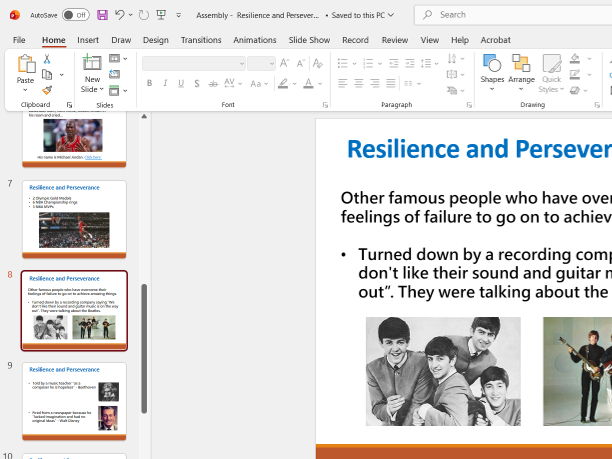Click the Align Right icon
612x459 pixels.
pyautogui.click(x=375, y=83)
